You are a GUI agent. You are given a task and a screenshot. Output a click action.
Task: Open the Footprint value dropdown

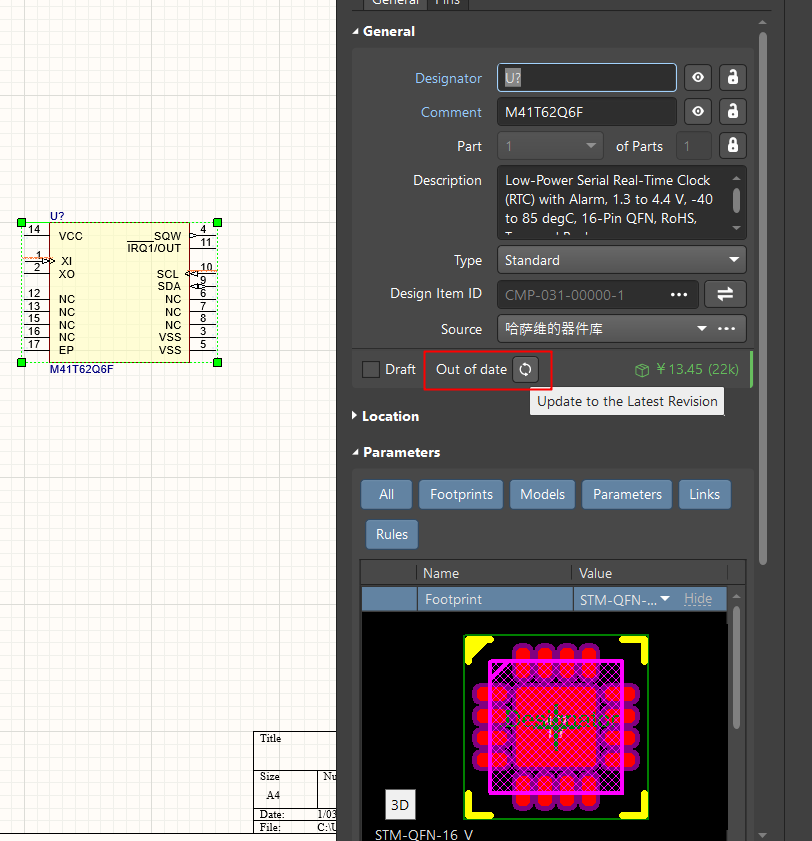click(x=665, y=599)
